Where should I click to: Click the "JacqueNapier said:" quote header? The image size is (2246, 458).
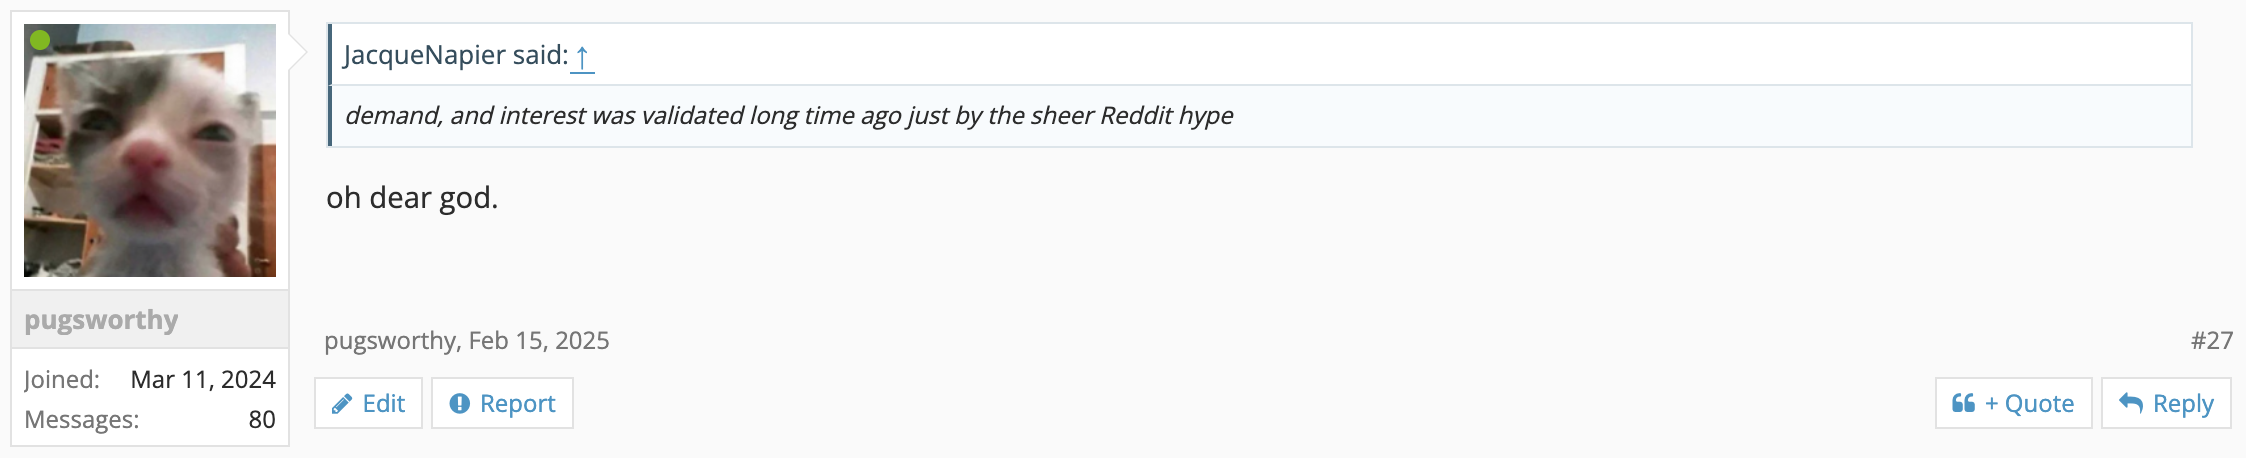click(455, 55)
